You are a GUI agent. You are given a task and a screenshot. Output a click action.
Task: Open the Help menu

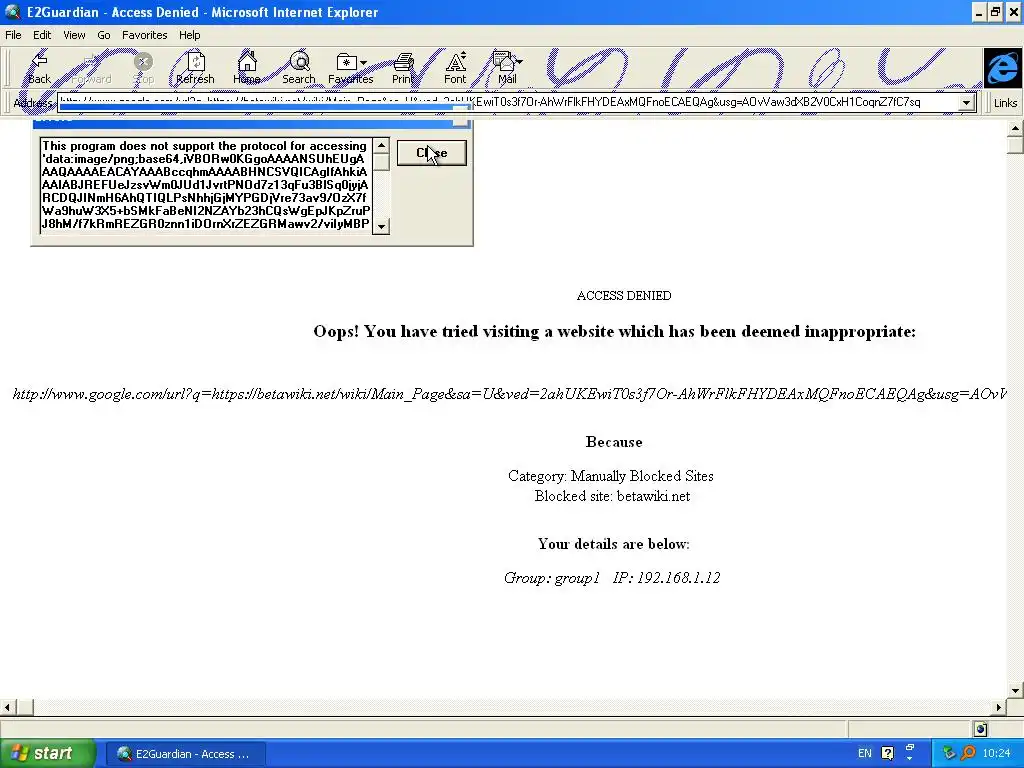click(189, 35)
